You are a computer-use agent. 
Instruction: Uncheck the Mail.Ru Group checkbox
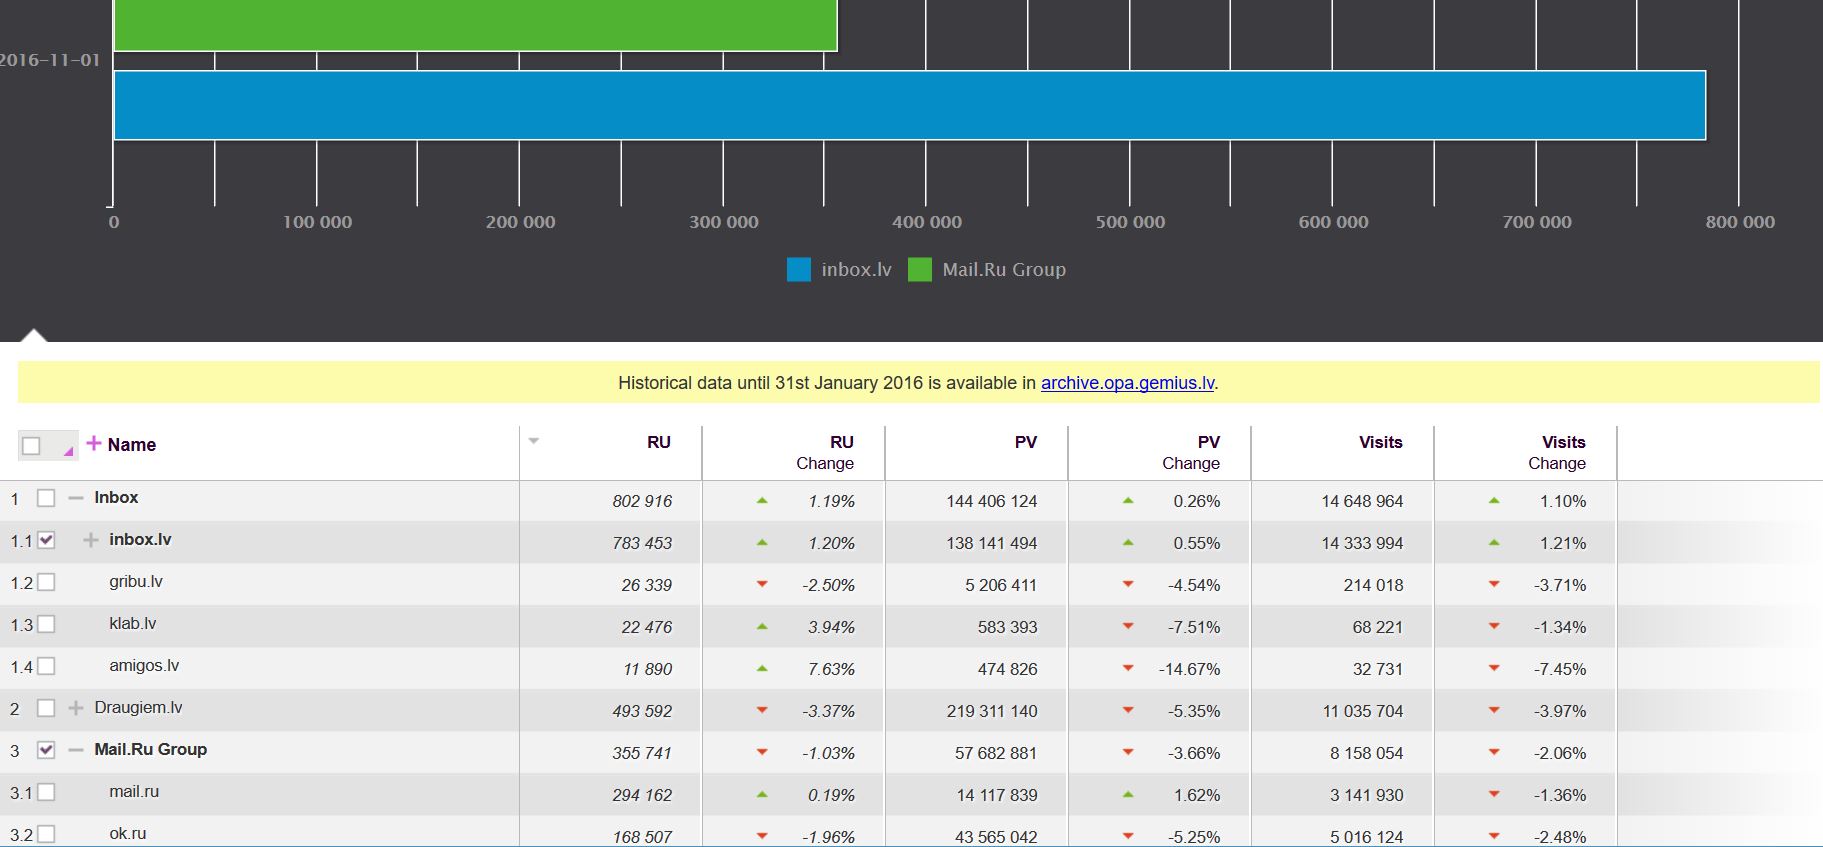pyautogui.click(x=46, y=750)
